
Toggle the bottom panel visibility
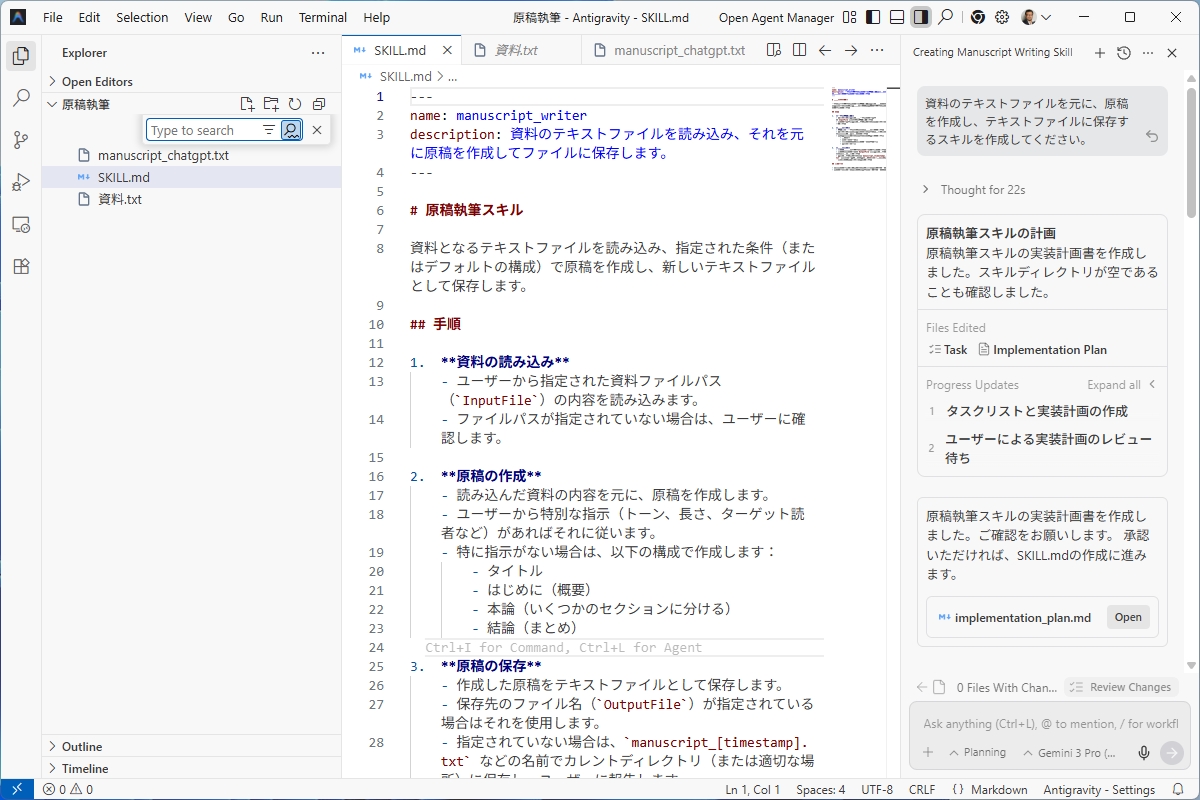[x=895, y=17]
